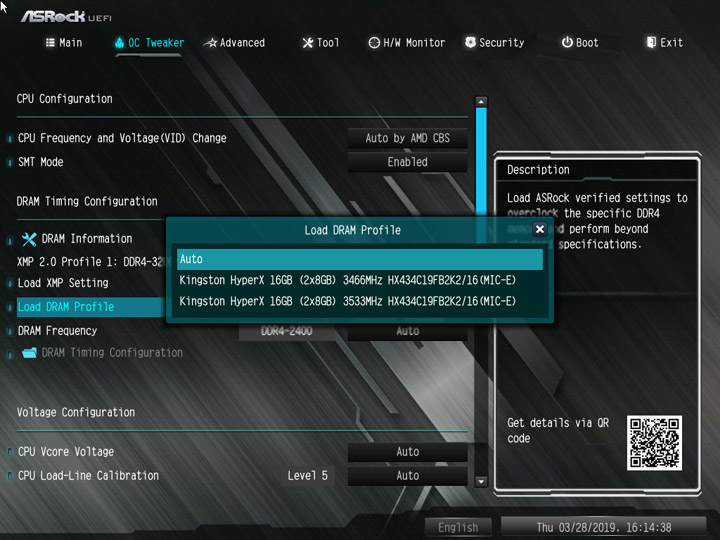This screenshot has height=540, width=720.
Task: Open DRAM Information entry
Action: point(87,239)
